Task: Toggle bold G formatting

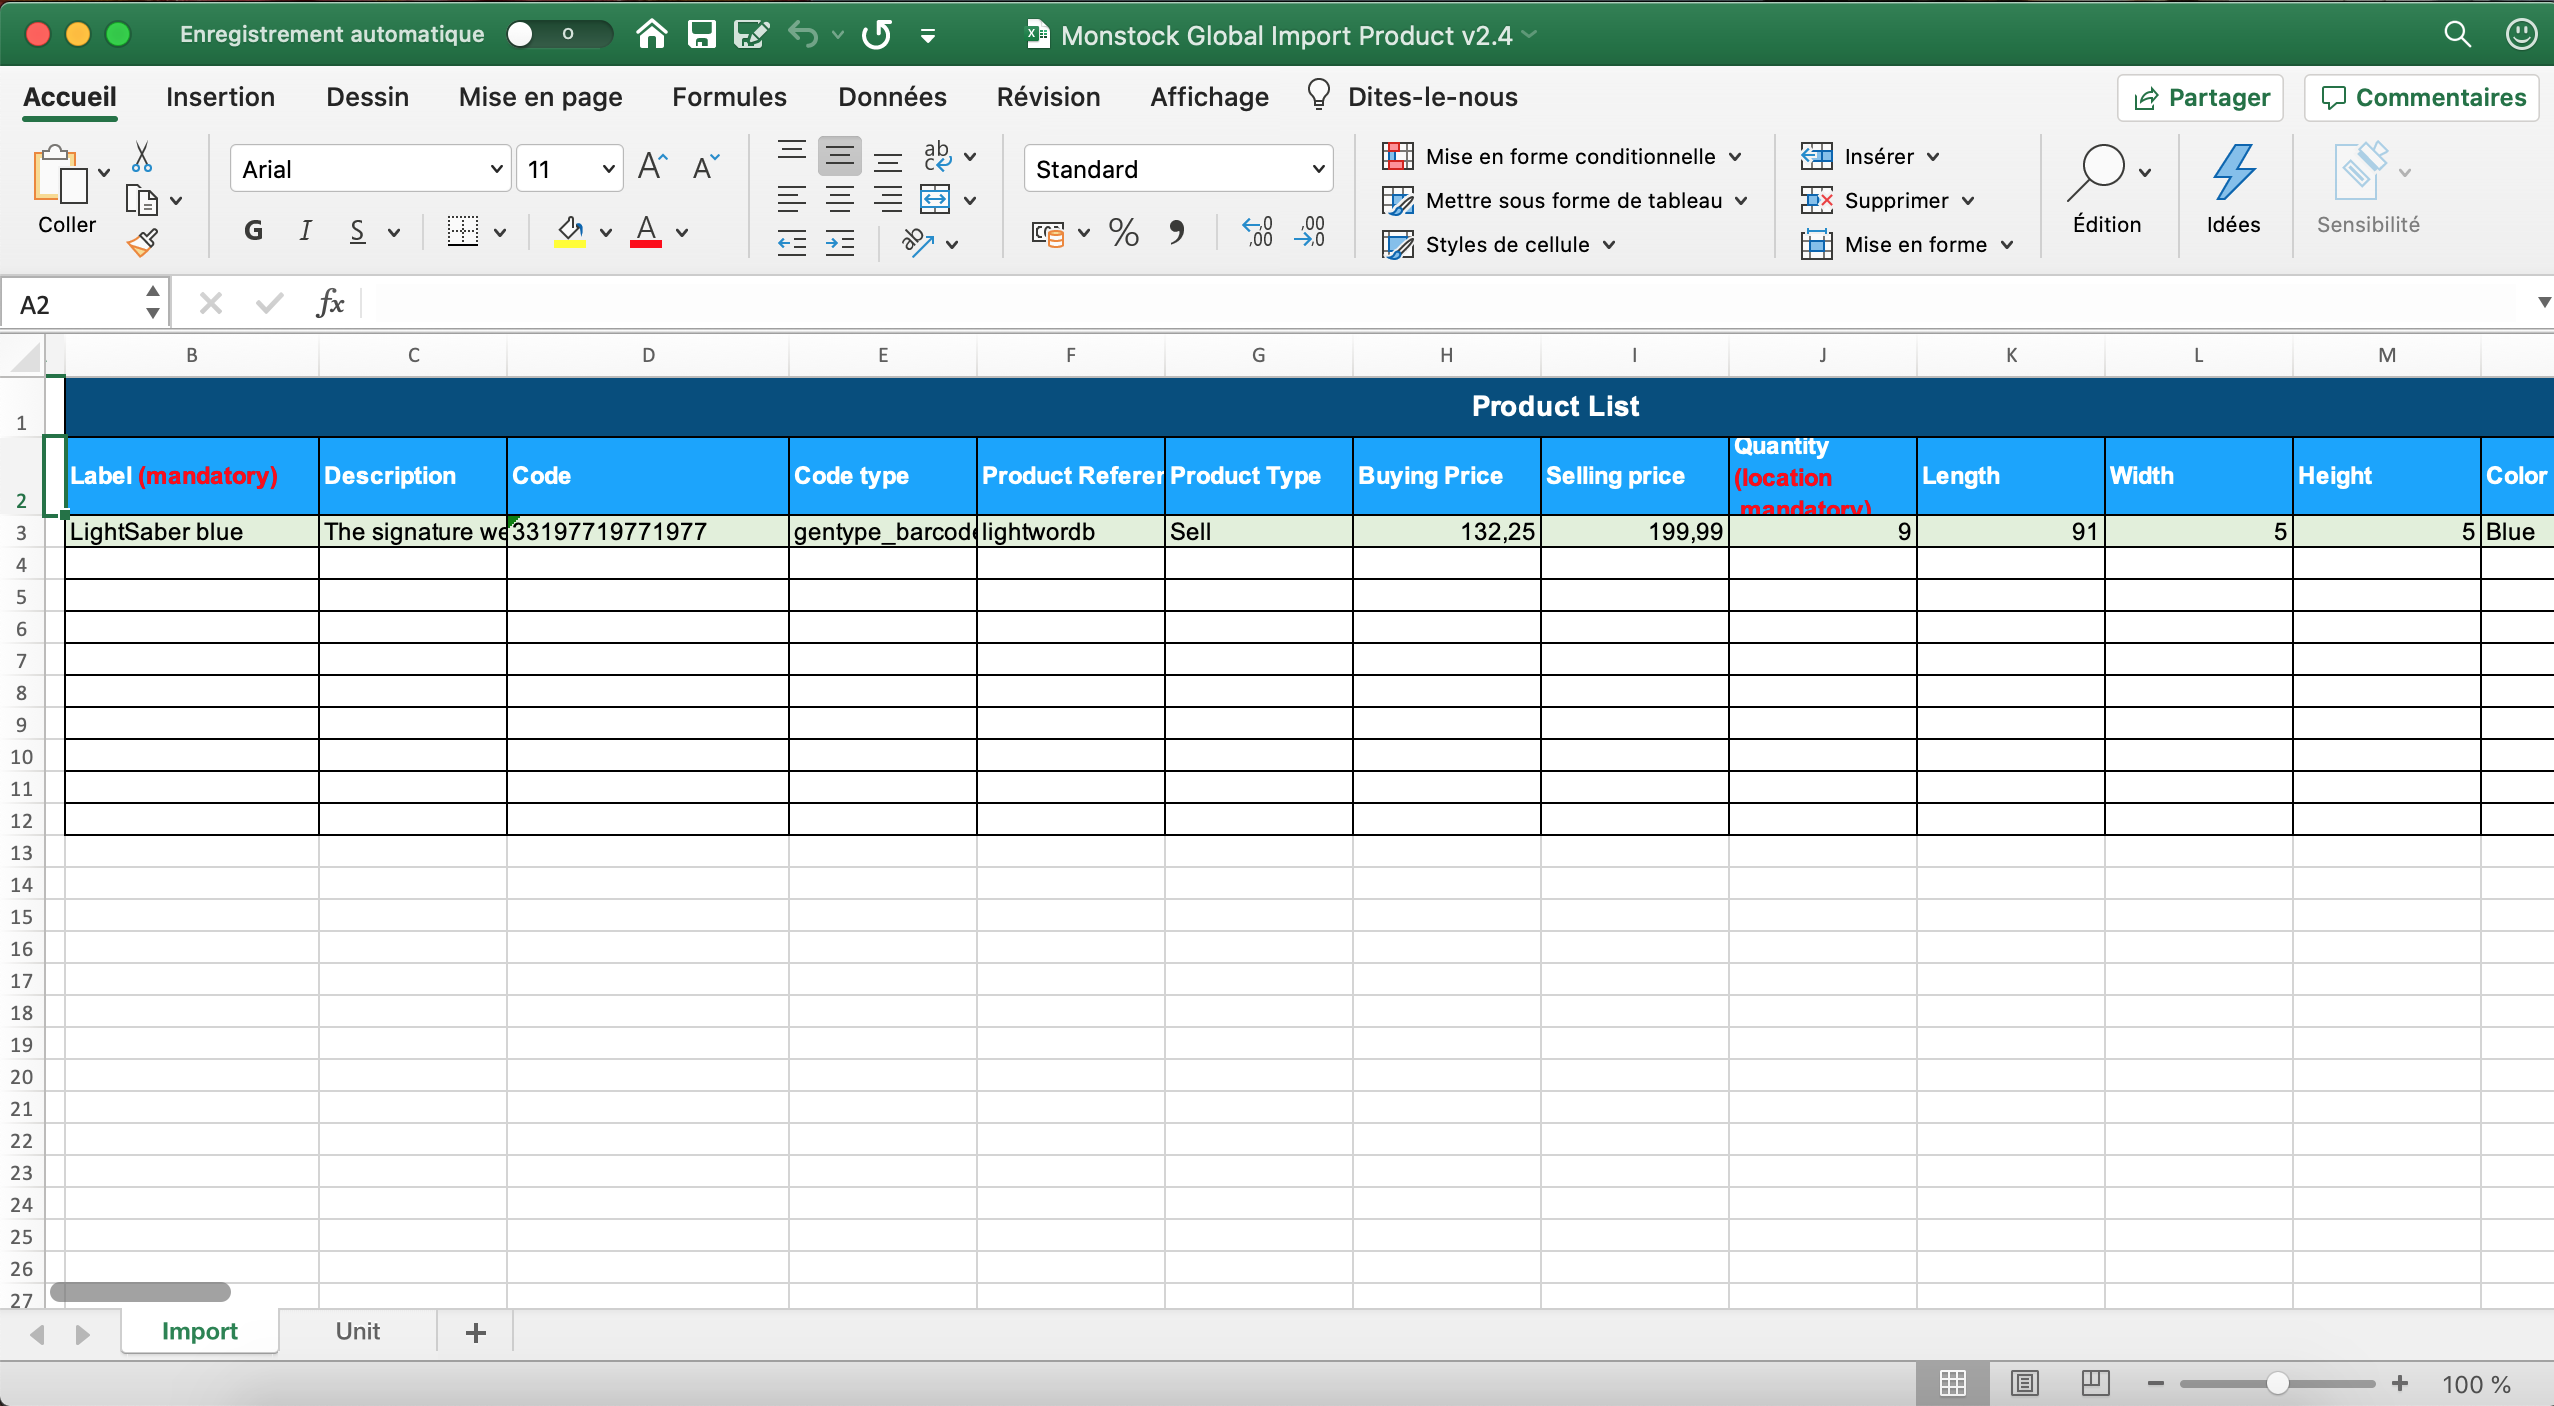Action: pyautogui.click(x=253, y=232)
